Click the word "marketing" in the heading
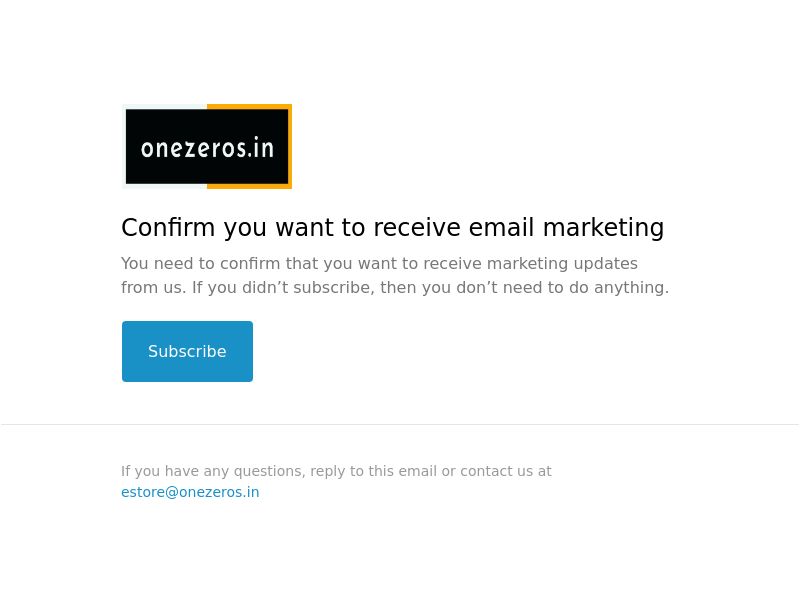Image resolution: width=800 pixels, height=600 pixels. [603, 227]
